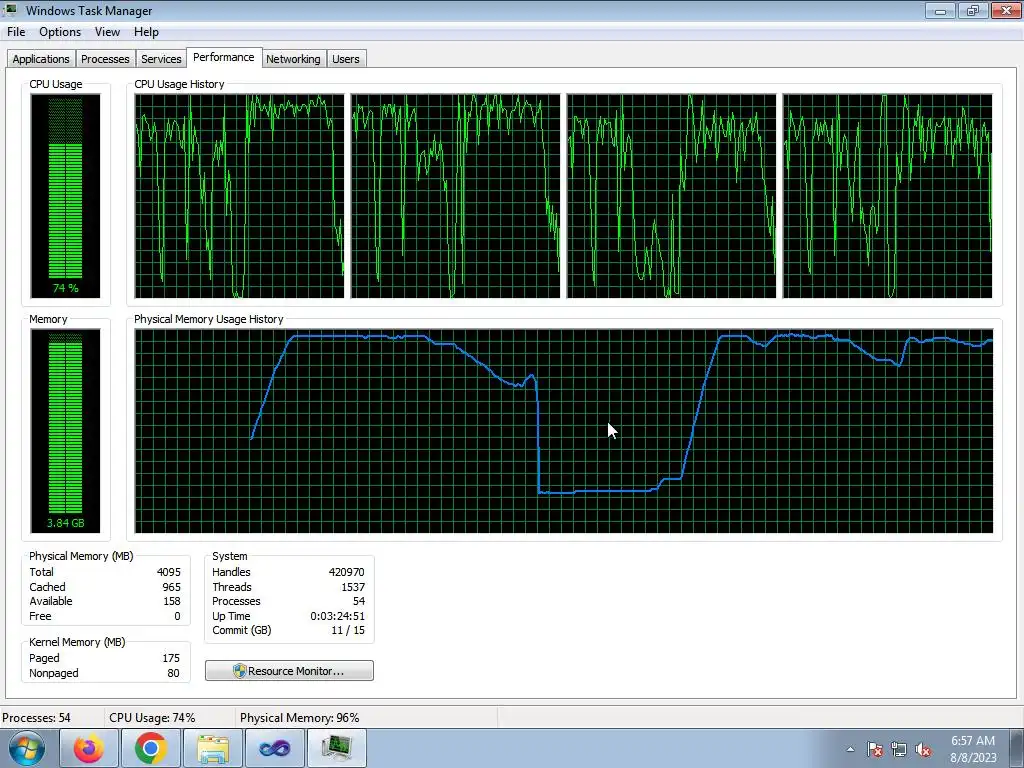The height and width of the screenshot is (768, 1024).
Task: Click the fourth CPU usage history graph
Action: pyautogui.click(x=888, y=196)
